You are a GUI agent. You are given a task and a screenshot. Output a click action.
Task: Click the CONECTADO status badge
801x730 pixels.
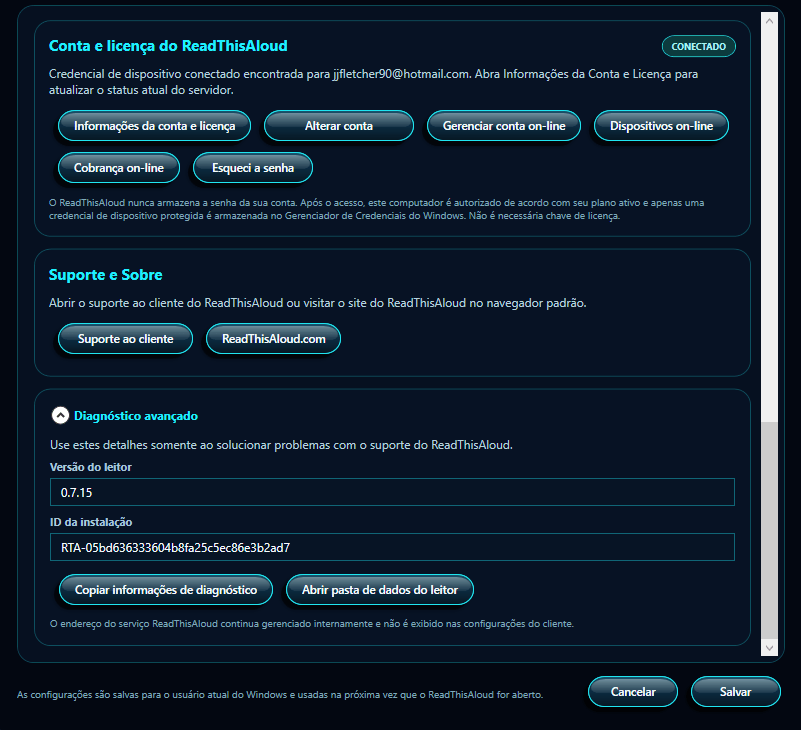pyautogui.click(x=698, y=46)
